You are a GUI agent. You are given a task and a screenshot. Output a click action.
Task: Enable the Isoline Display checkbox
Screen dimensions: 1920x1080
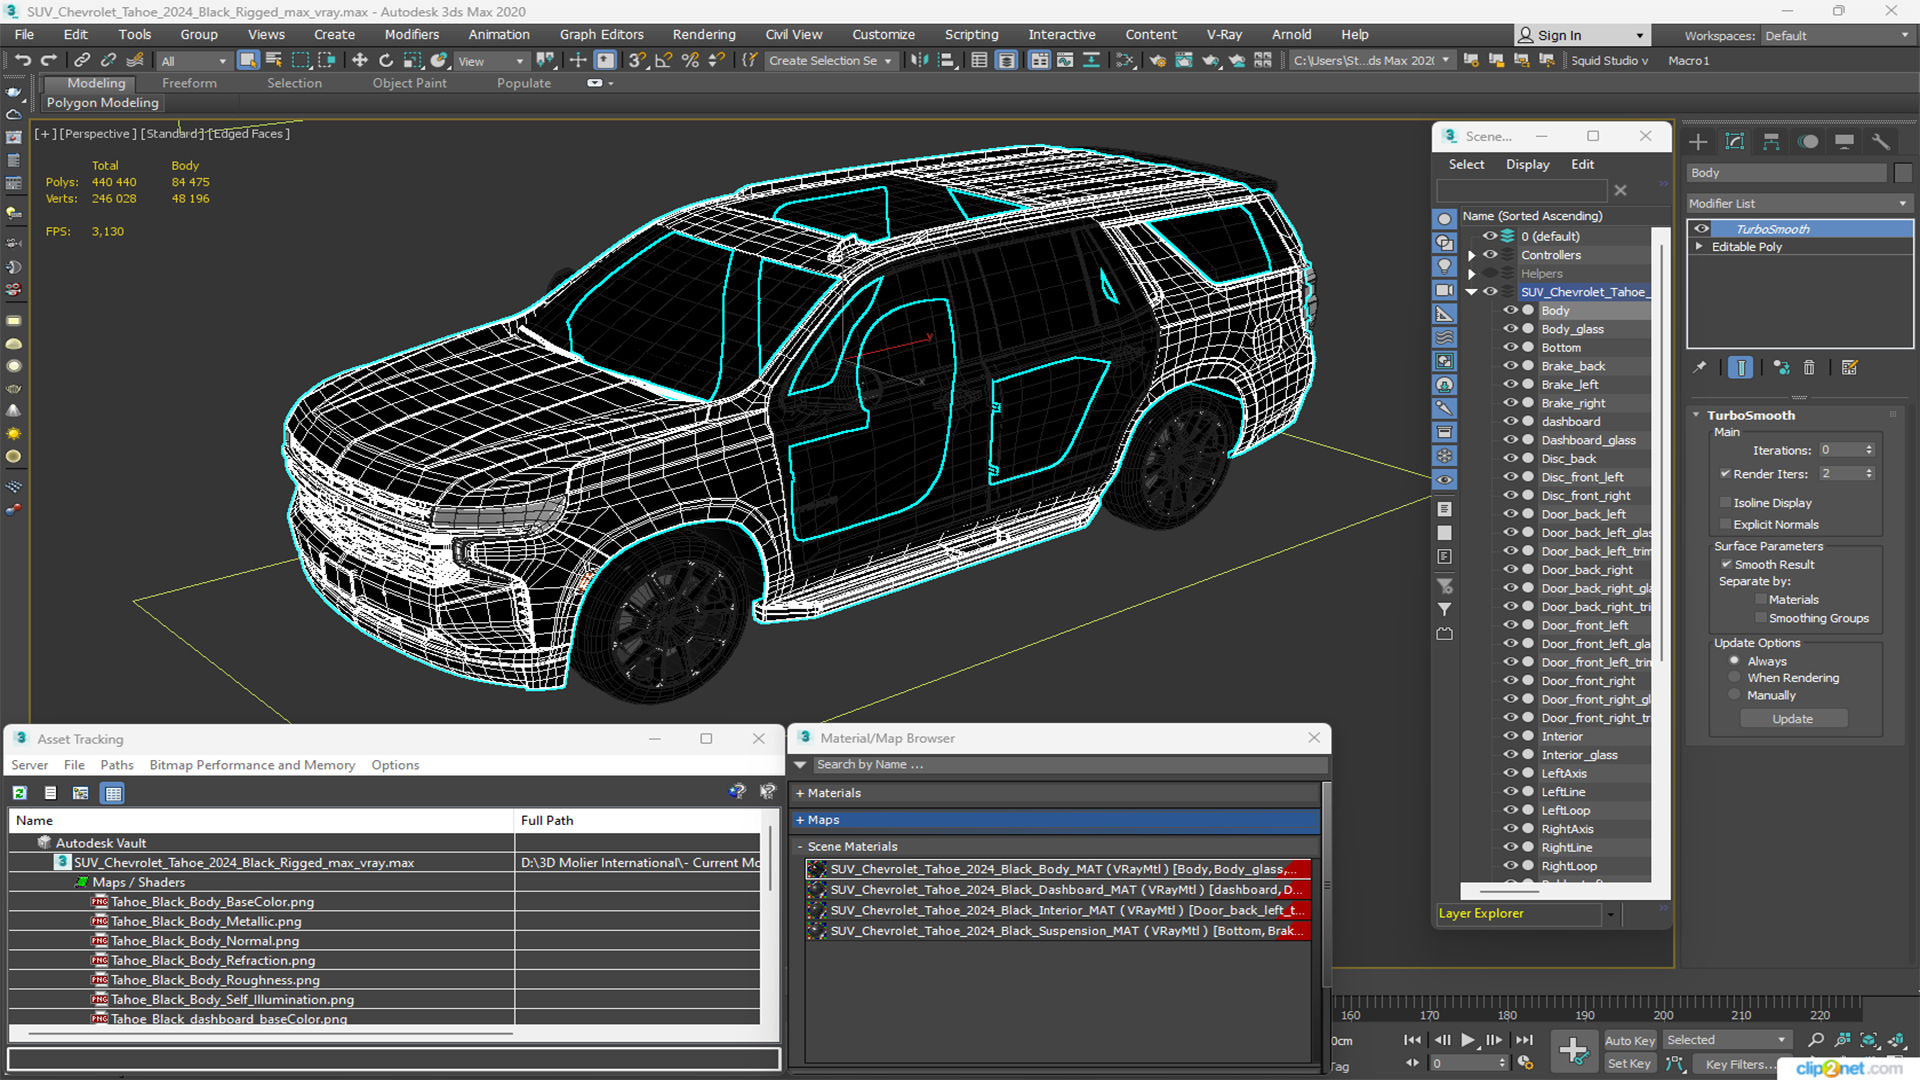pos(1725,503)
